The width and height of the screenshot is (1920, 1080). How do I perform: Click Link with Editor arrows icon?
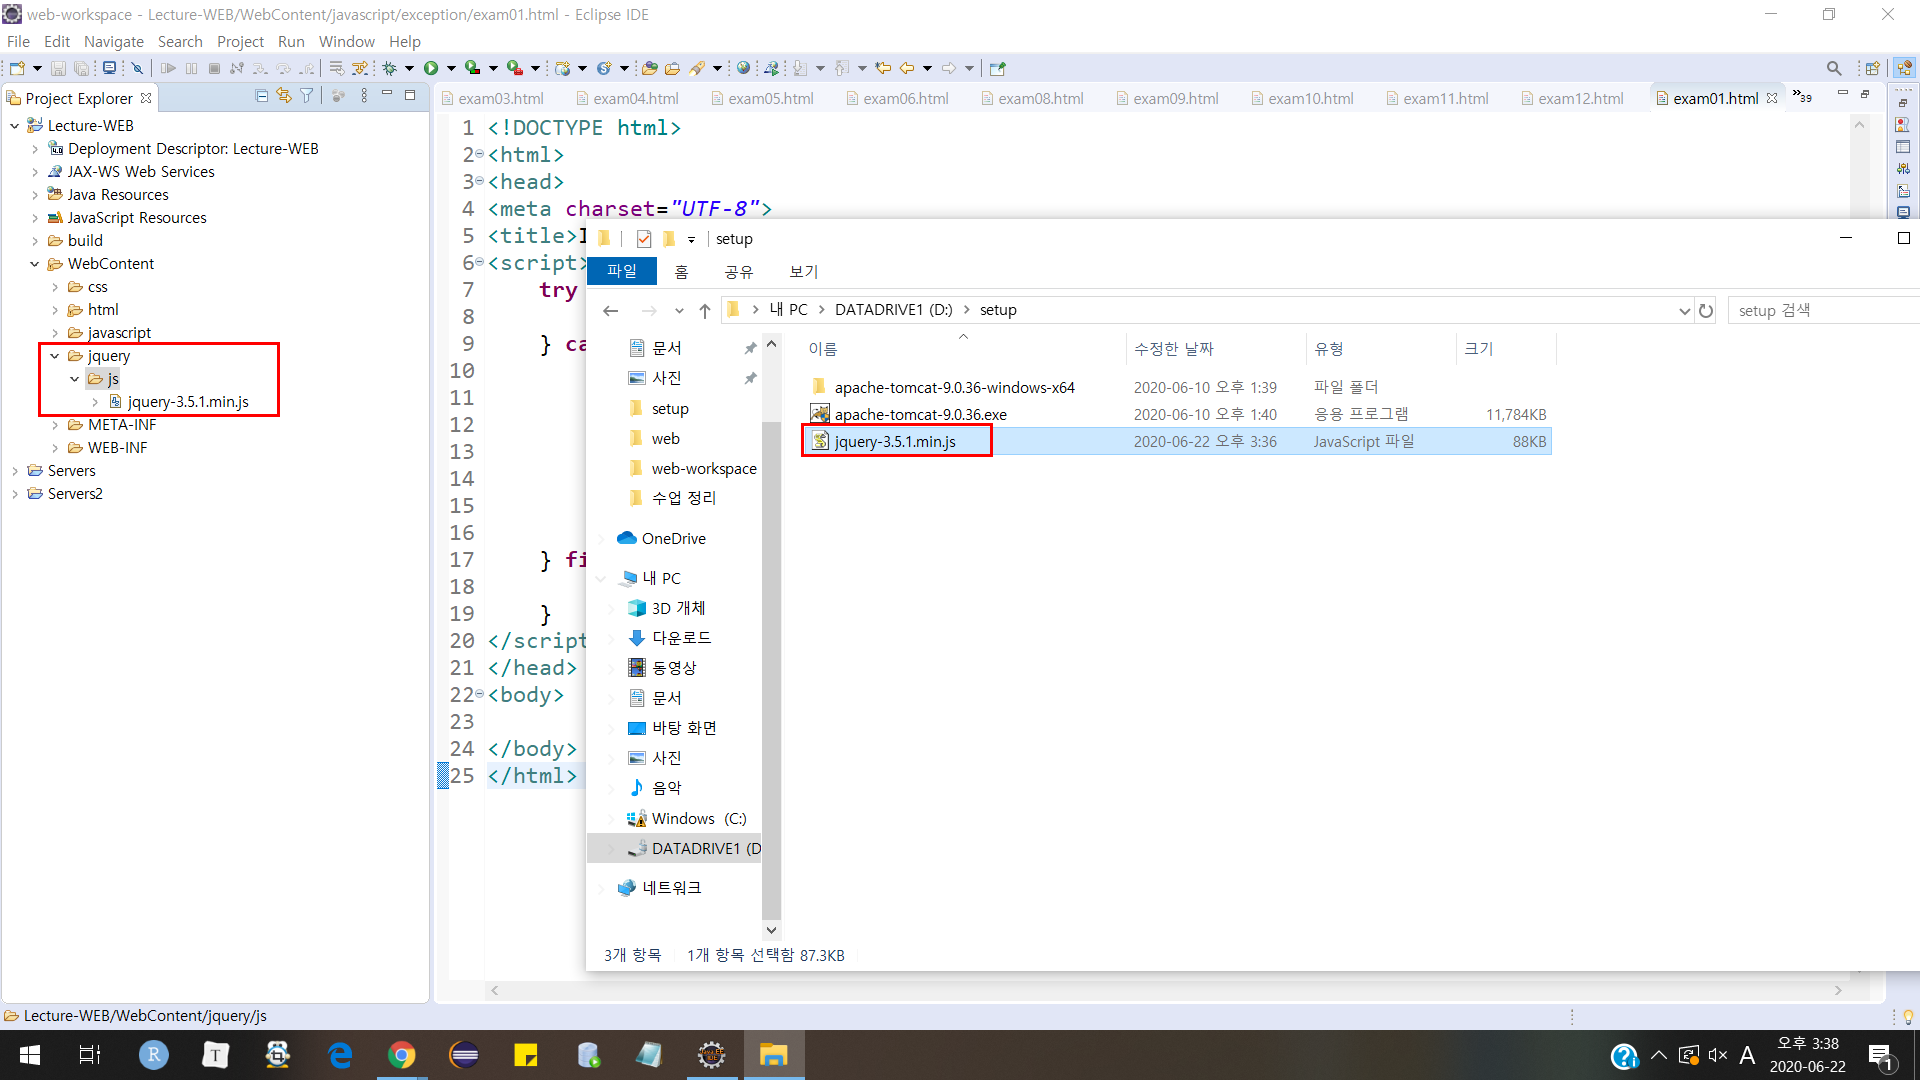point(284,96)
